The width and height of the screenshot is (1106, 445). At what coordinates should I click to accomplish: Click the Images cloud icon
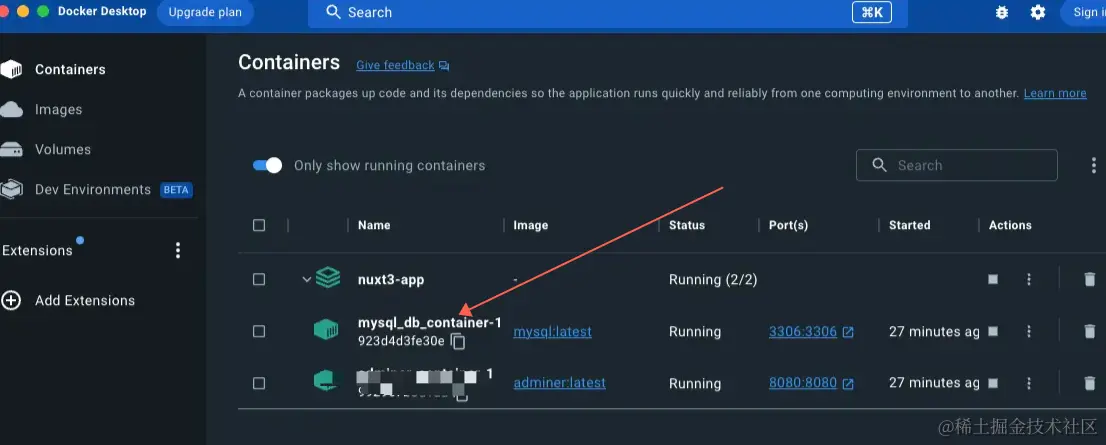pyautogui.click(x=11, y=109)
